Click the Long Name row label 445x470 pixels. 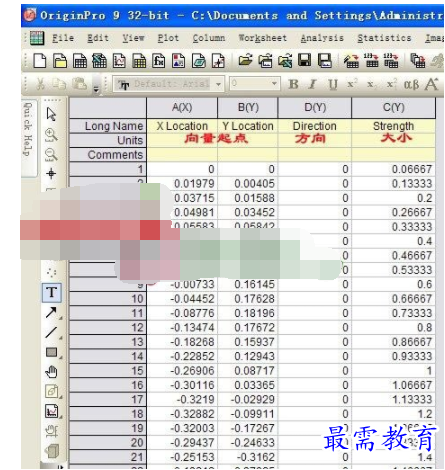[108, 126]
